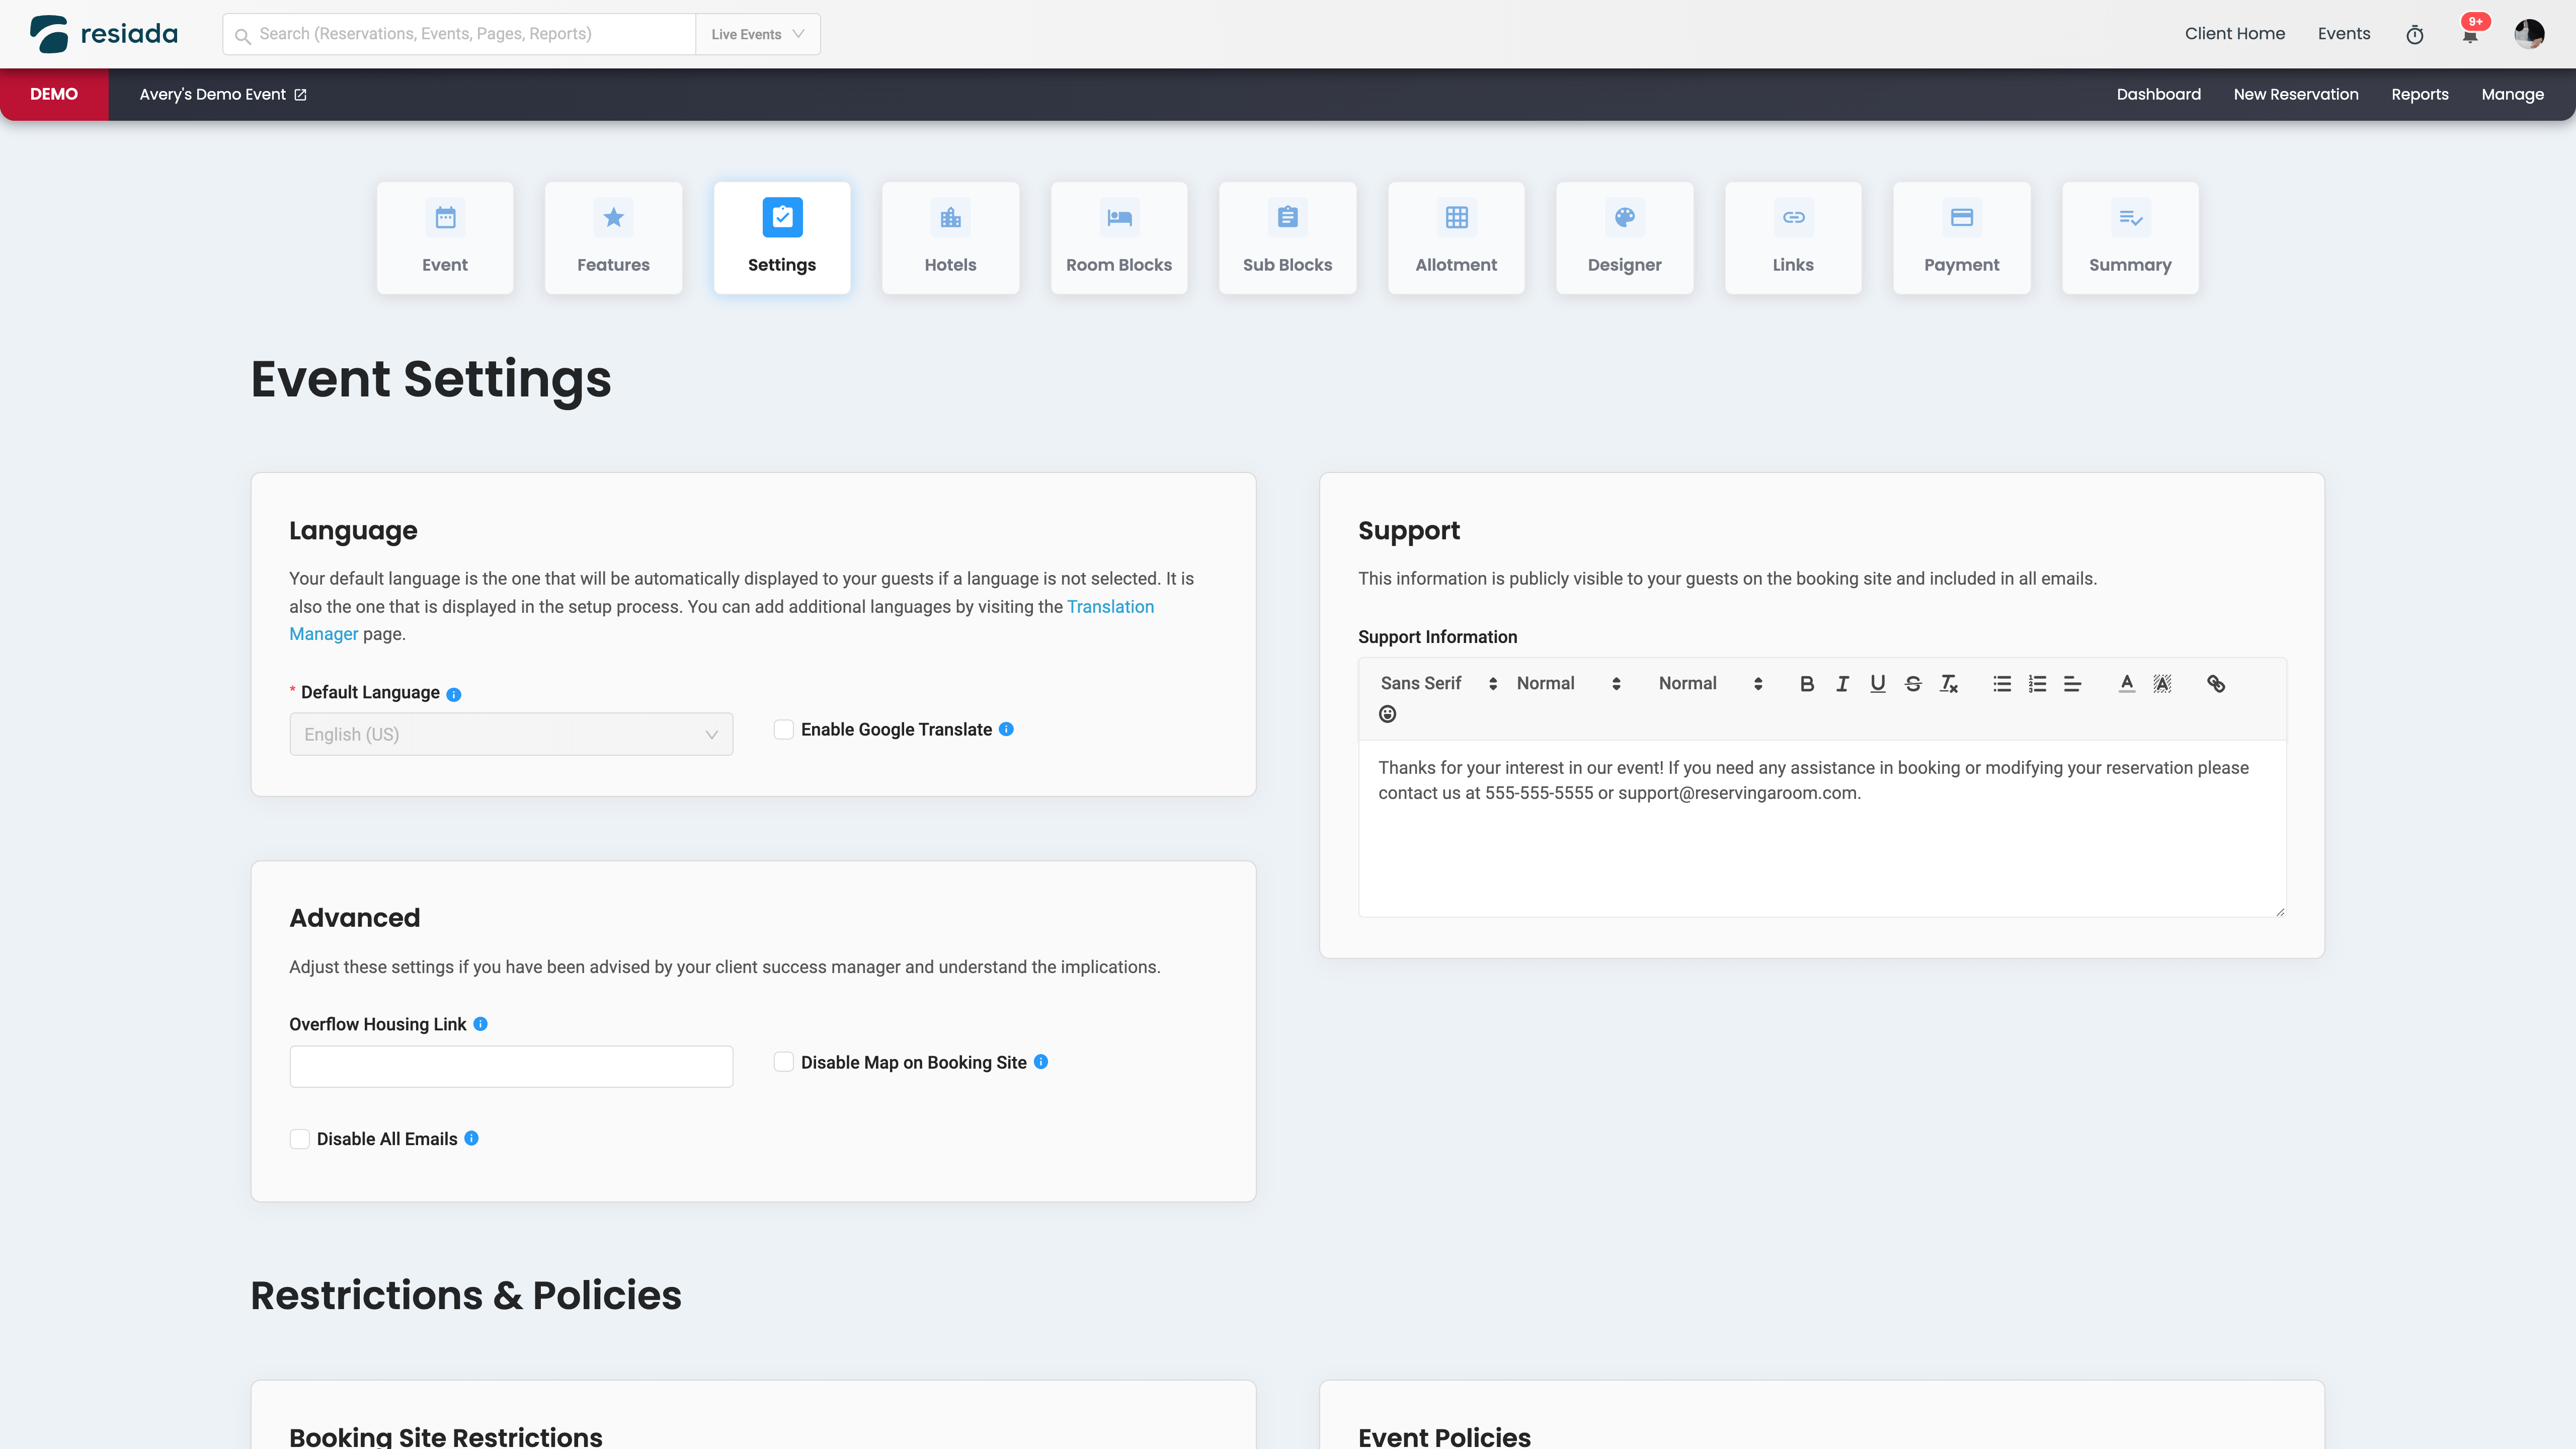Click the strikethrough formatting icon

1913,684
